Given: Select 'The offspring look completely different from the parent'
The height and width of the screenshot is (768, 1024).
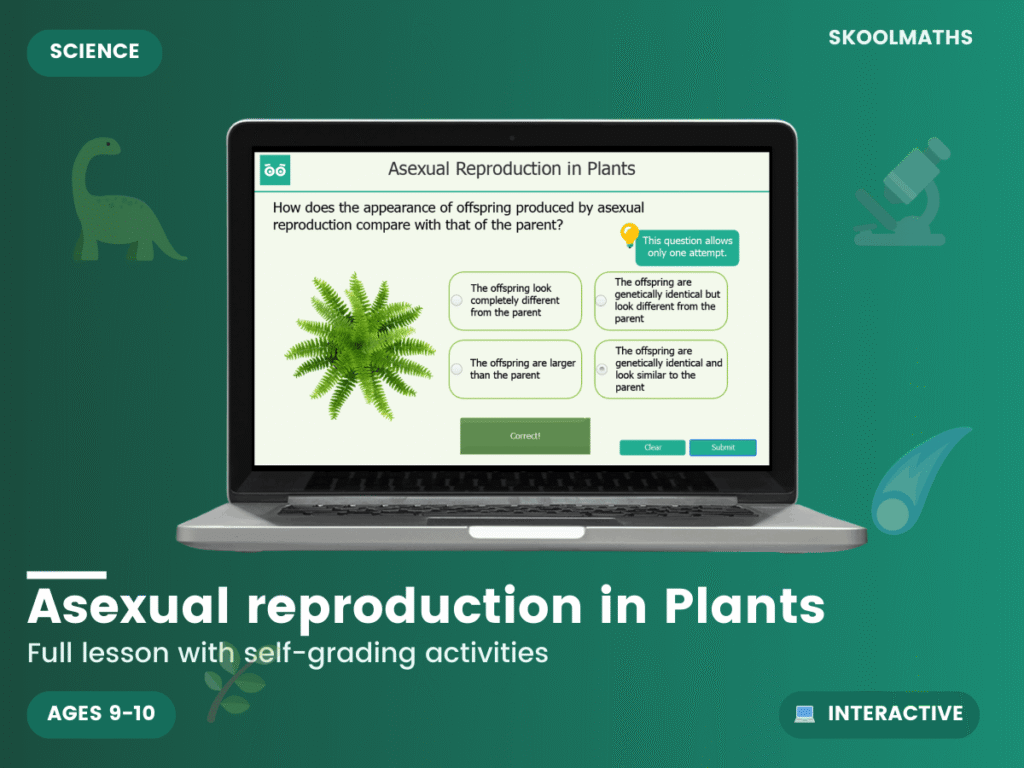Looking at the screenshot, I should [515, 301].
